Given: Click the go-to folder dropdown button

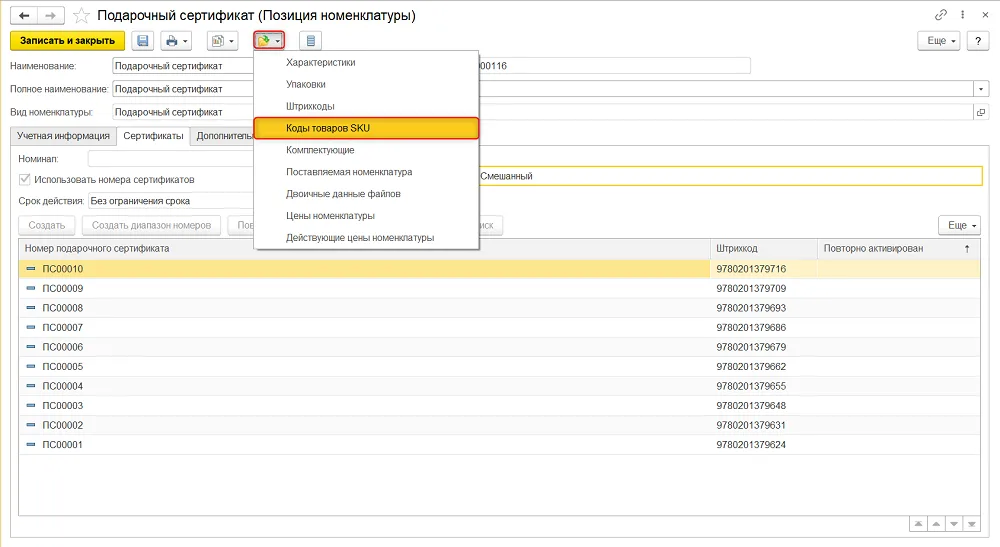Looking at the screenshot, I should coord(268,41).
